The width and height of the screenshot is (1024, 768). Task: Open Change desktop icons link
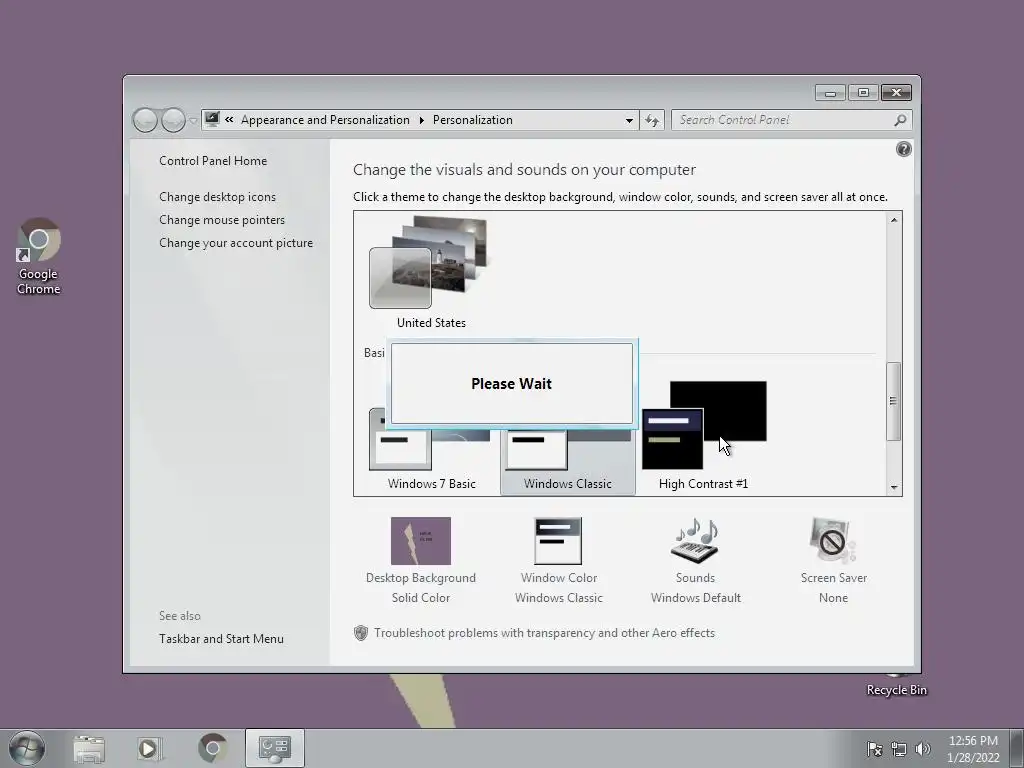click(x=217, y=197)
